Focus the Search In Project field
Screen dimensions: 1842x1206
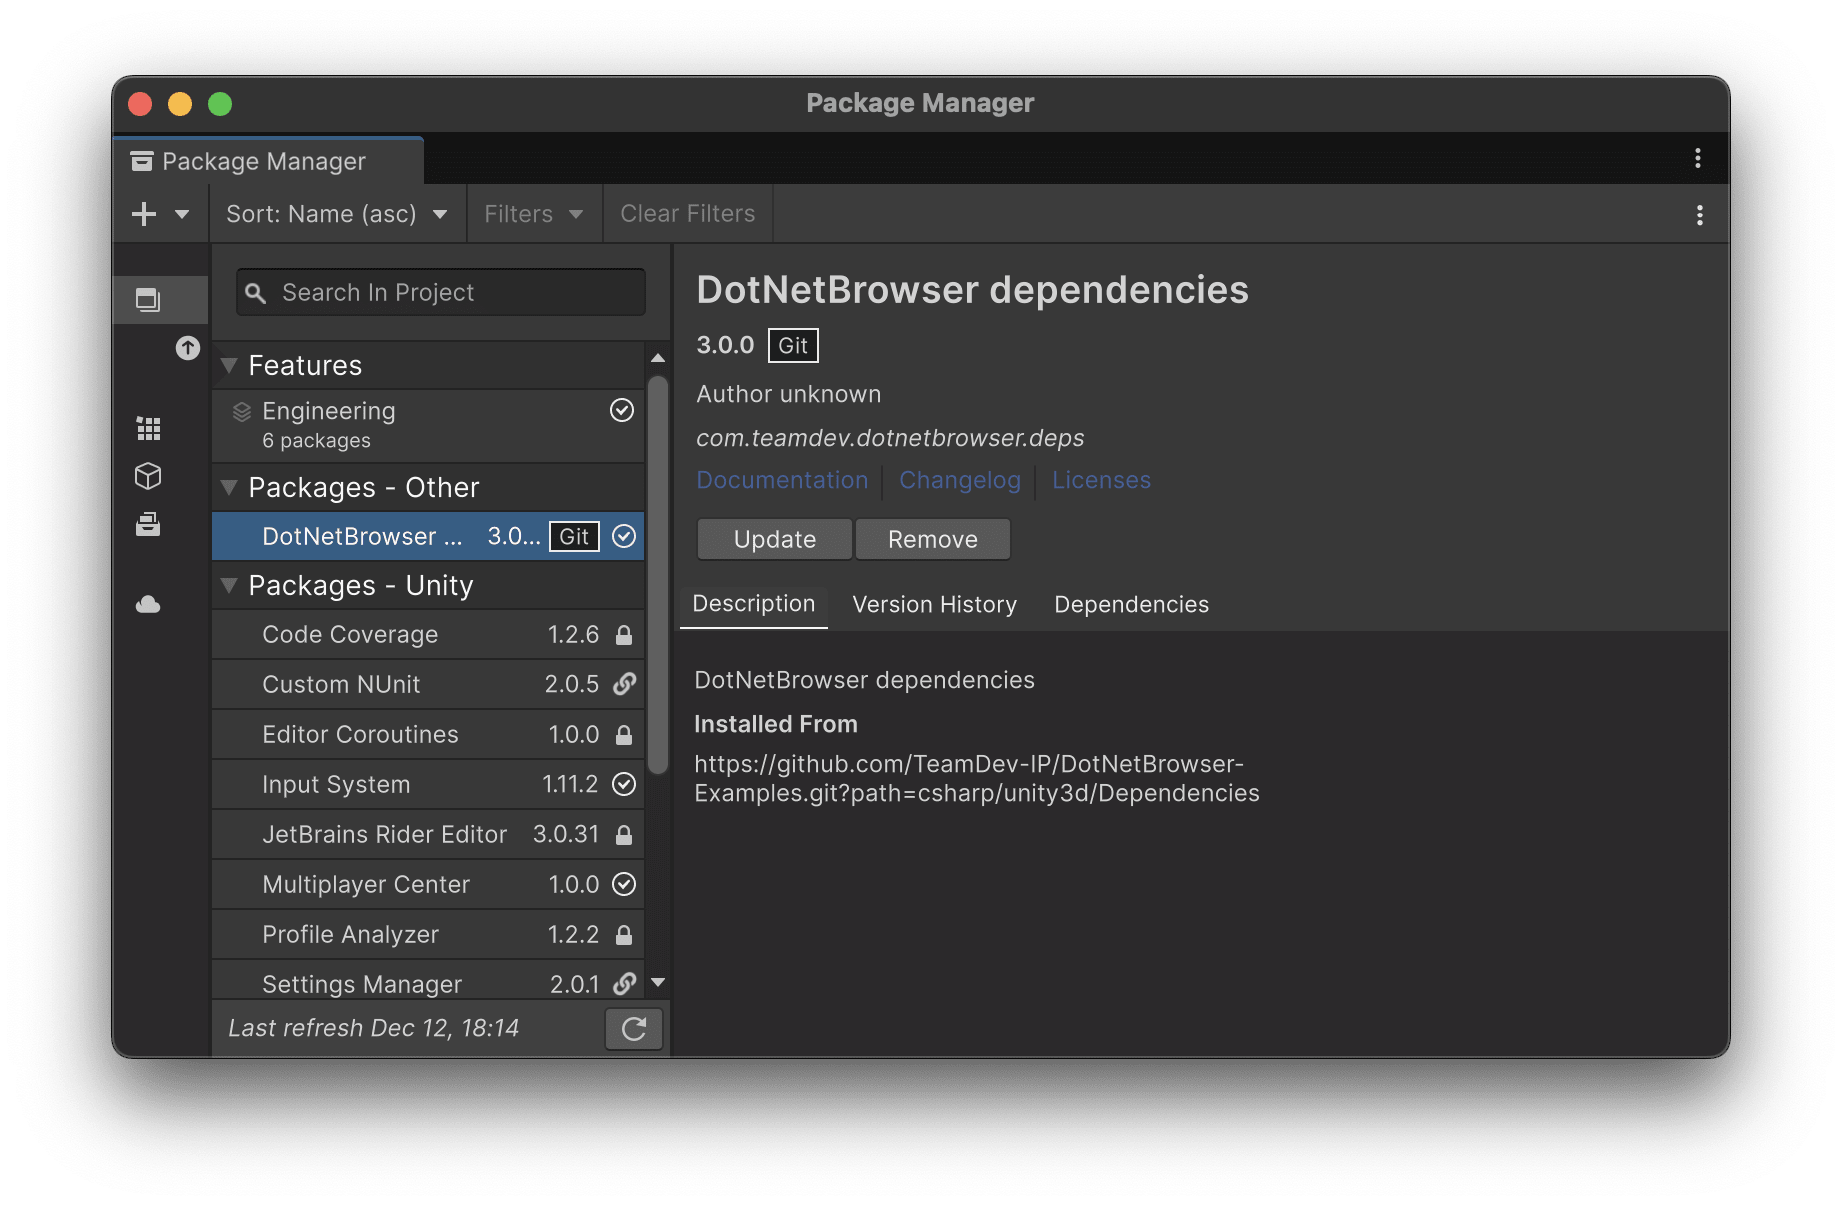[440, 292]
